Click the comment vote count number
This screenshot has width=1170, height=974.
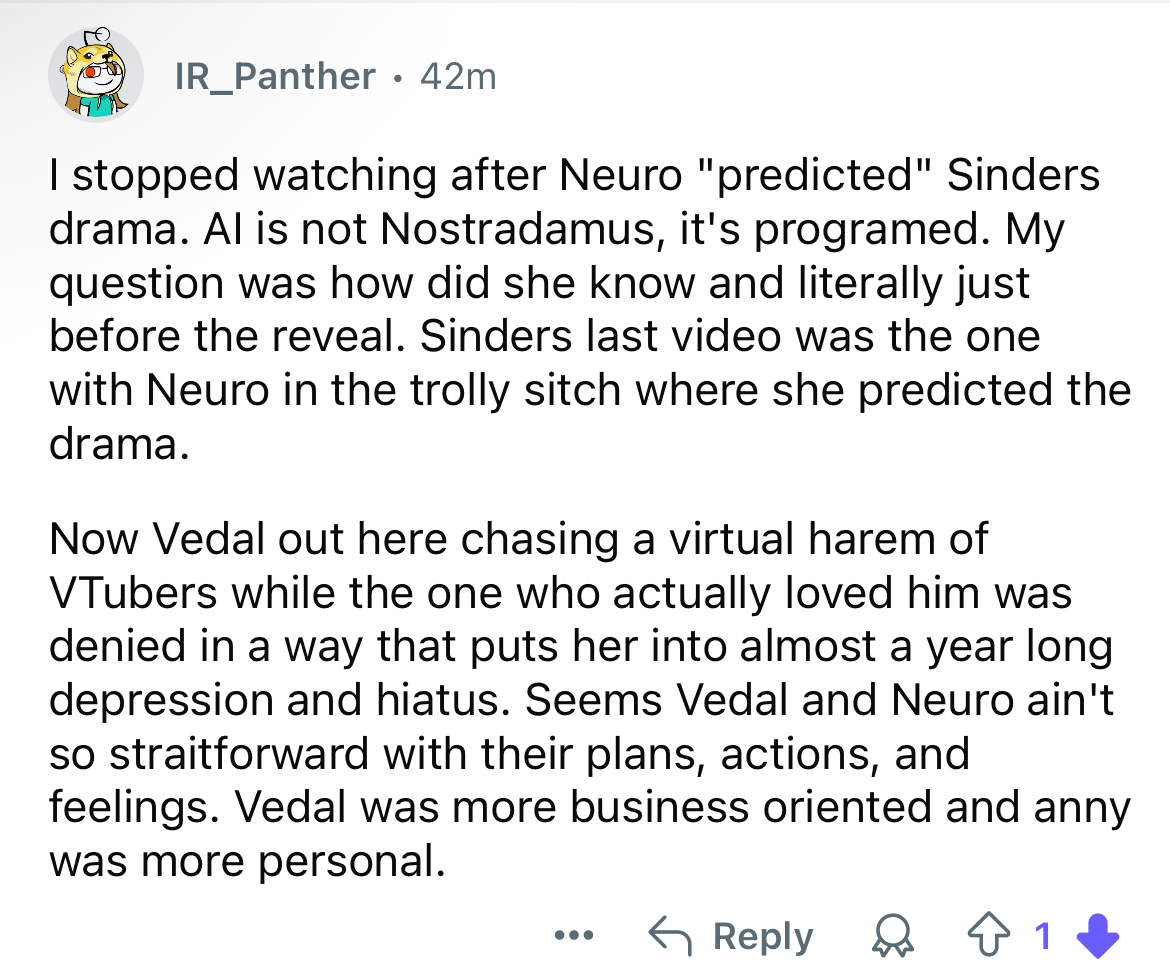[x=1041, y=937]
